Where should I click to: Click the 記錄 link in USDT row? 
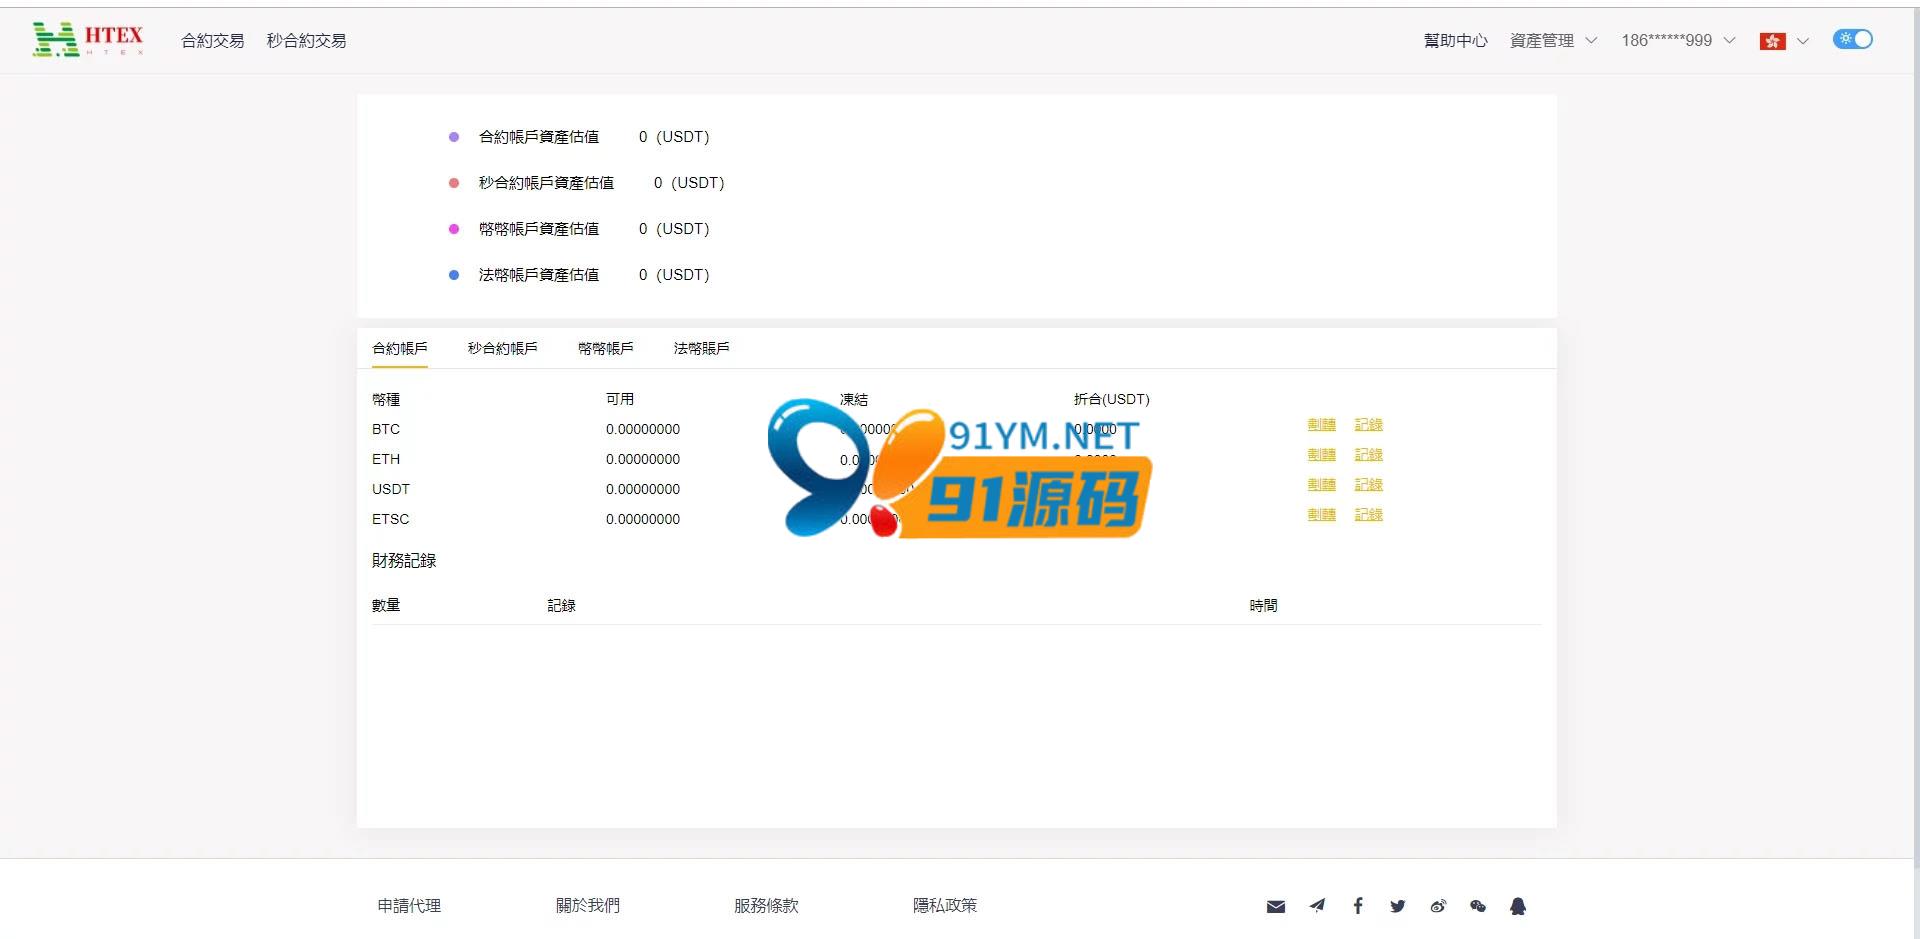pyautogui.click(x=1369, y=485)
